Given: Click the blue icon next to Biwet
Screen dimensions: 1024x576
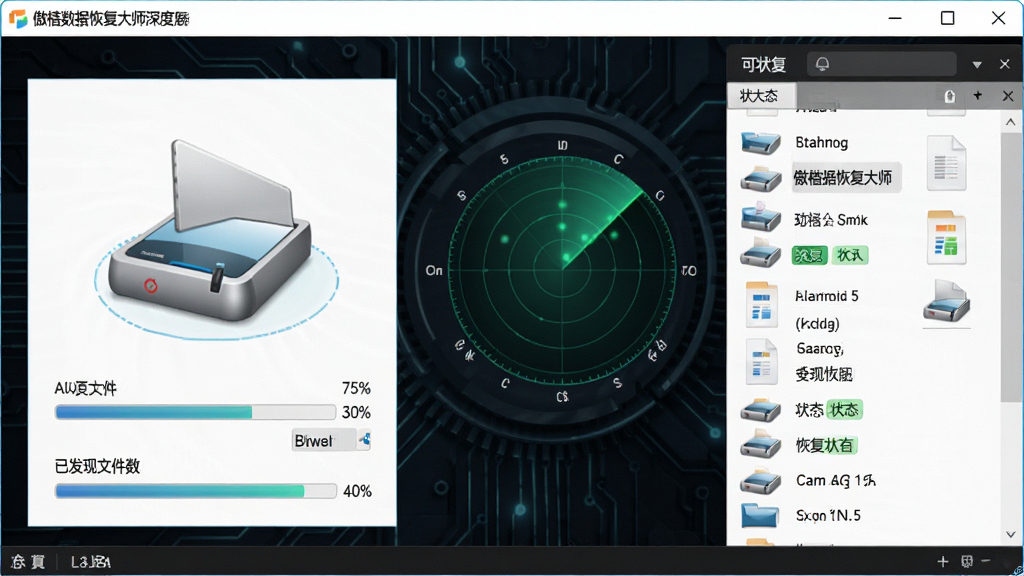Looking at the screenshot, I should click(x=364, y=440).
